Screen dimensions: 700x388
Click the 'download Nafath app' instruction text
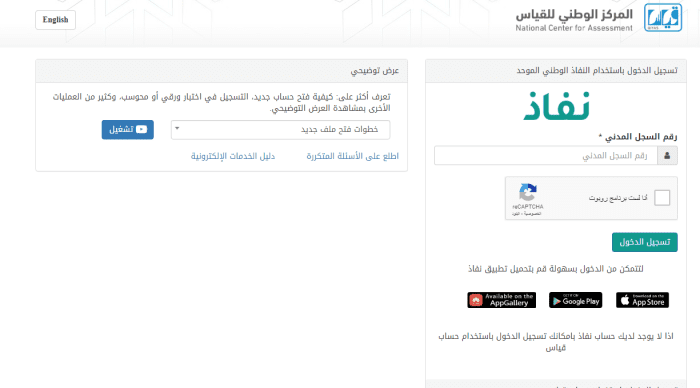click(555, 269)
